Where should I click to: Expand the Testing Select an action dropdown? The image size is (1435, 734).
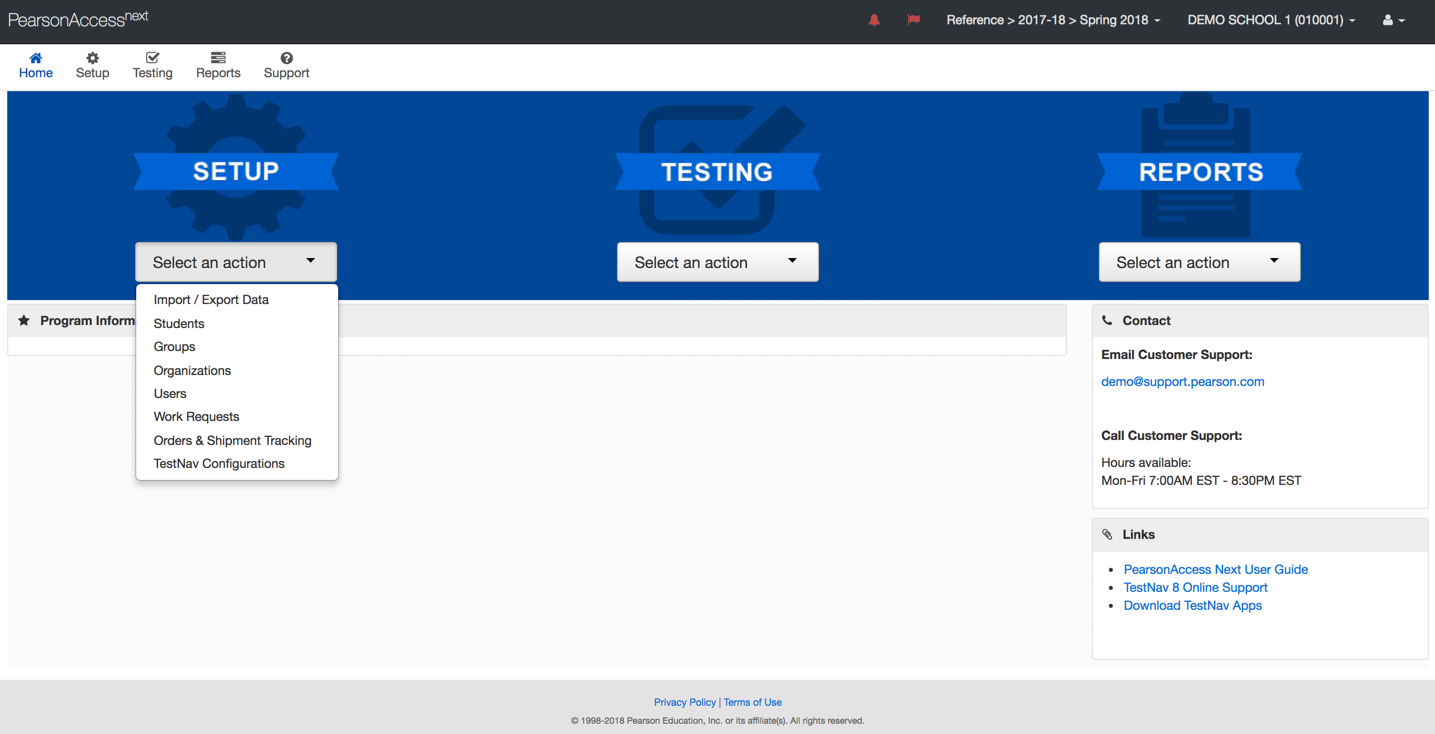click(x=717, y=262)
